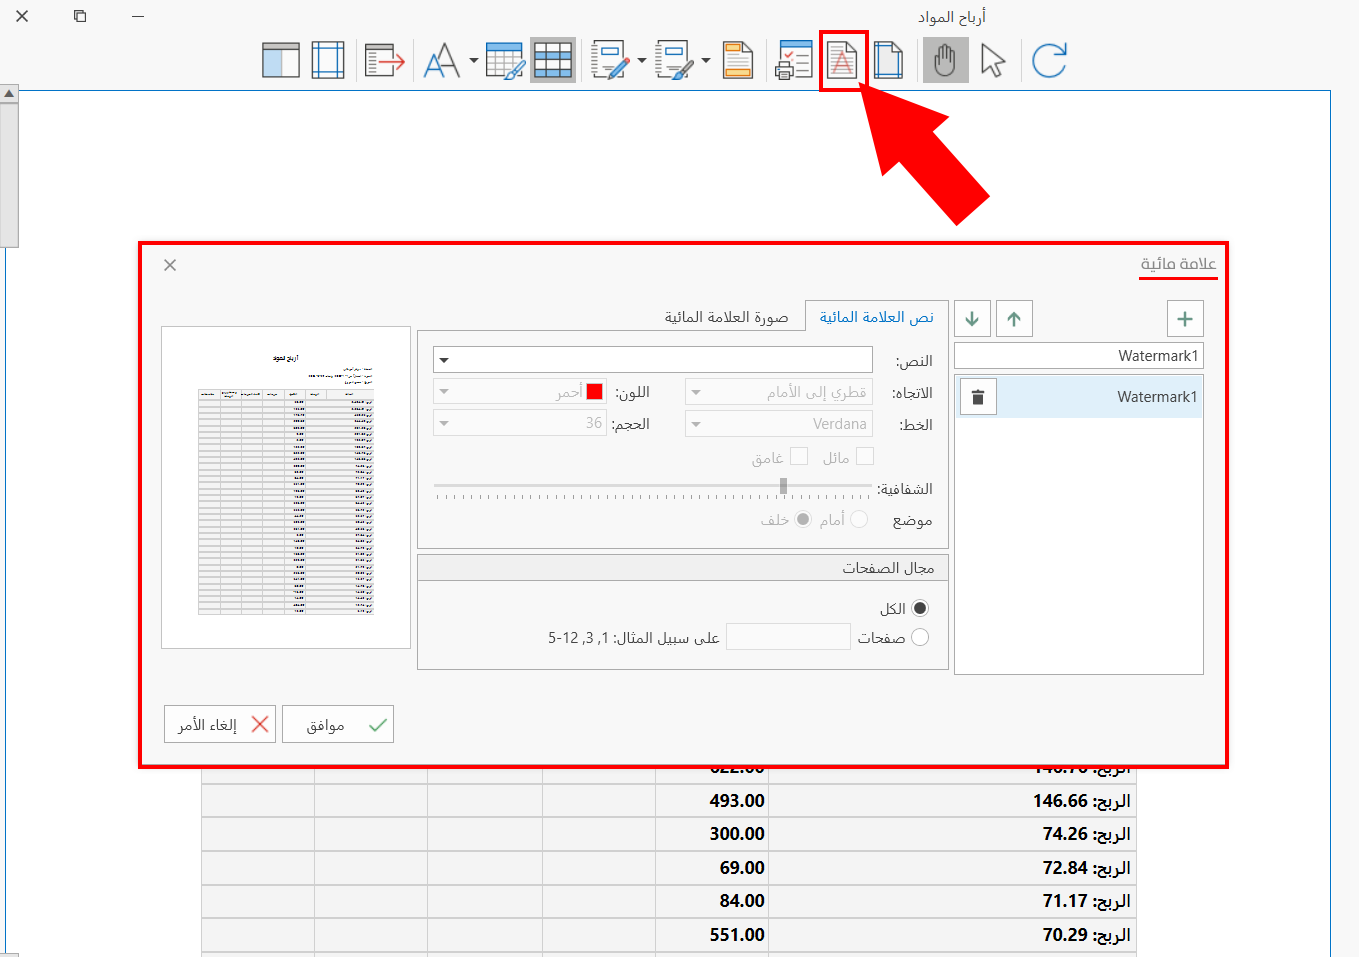Click the page borders icon beside watermark
The width and height of the screenshot is (1359, 957).
pyautogui.click(x=888, y=61)
